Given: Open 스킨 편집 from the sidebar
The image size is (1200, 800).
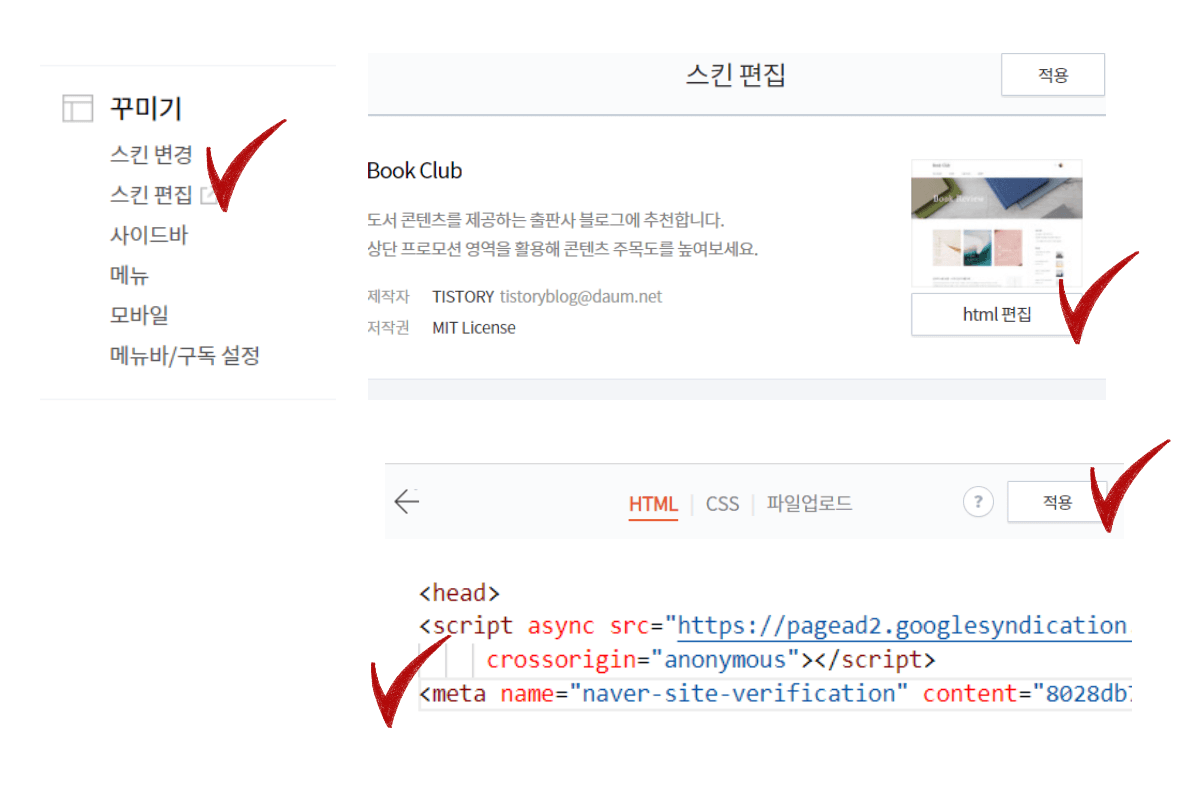Looking at the screenshot, I should click(x=150, y=195).
